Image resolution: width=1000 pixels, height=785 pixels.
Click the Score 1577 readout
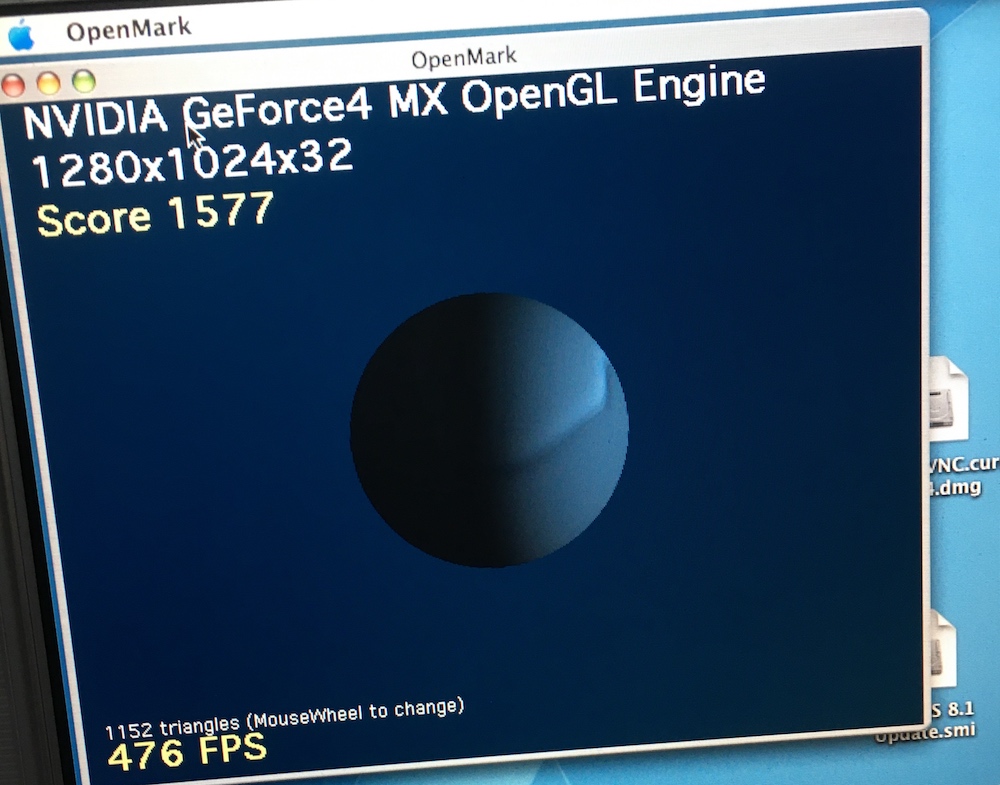pos(155,214)
